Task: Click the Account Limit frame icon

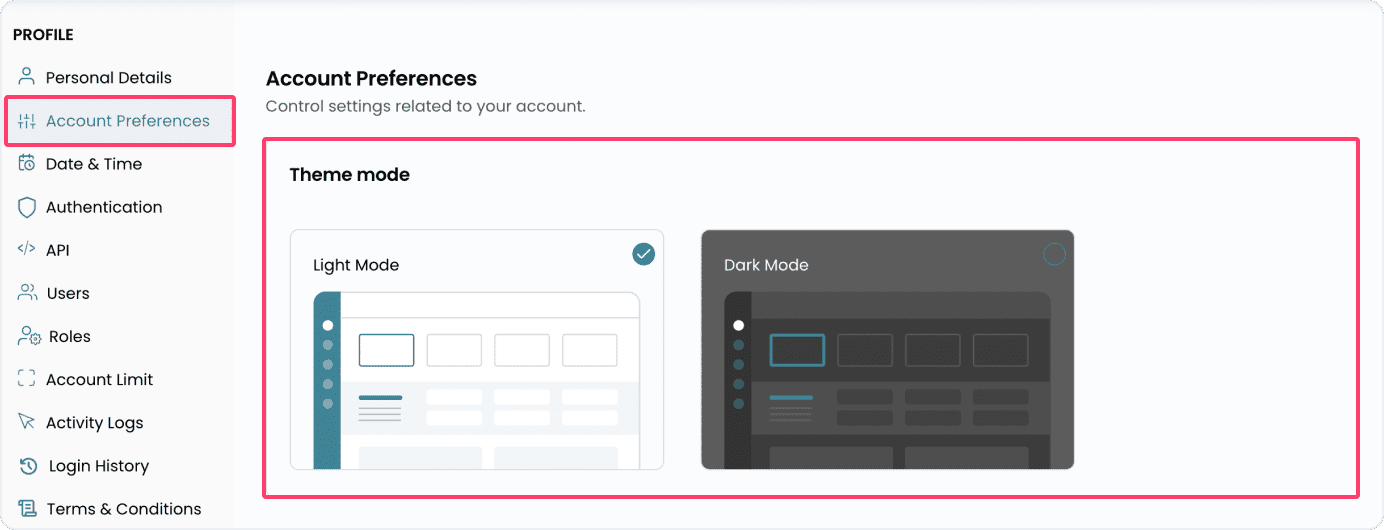Action: coord(27,380)
